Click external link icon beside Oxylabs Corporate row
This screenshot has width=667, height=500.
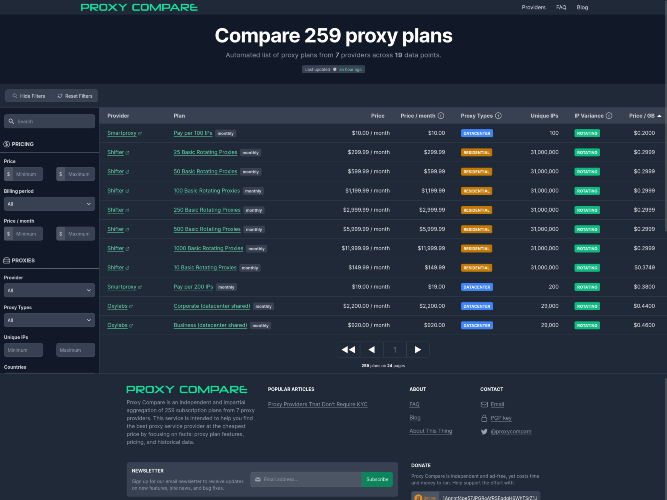(131, 306)
